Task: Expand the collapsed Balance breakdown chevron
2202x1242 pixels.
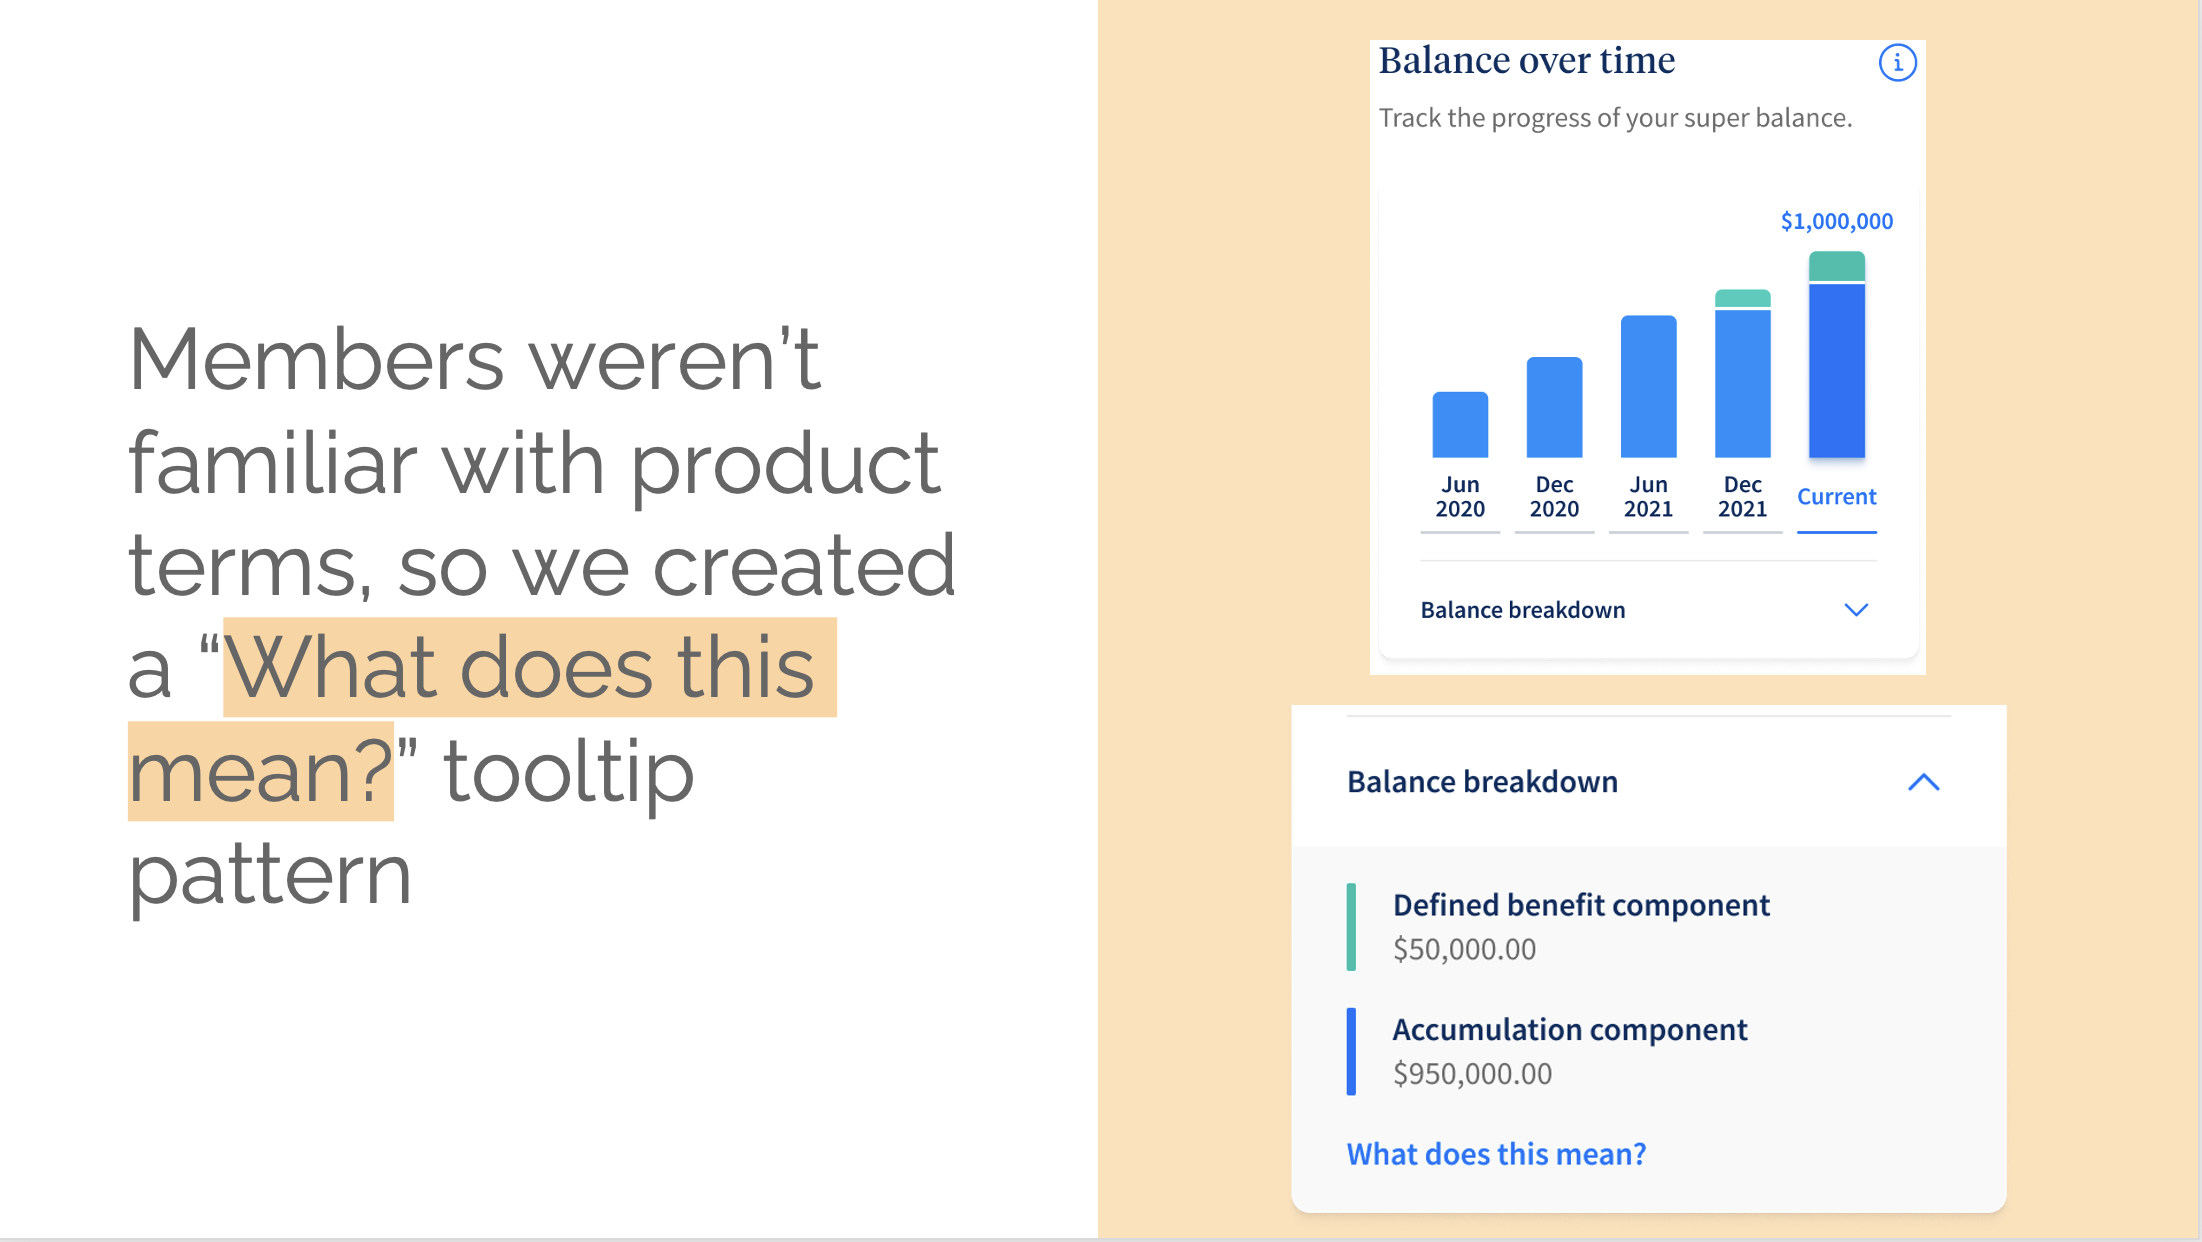Action: click(x=1856, y=610)
